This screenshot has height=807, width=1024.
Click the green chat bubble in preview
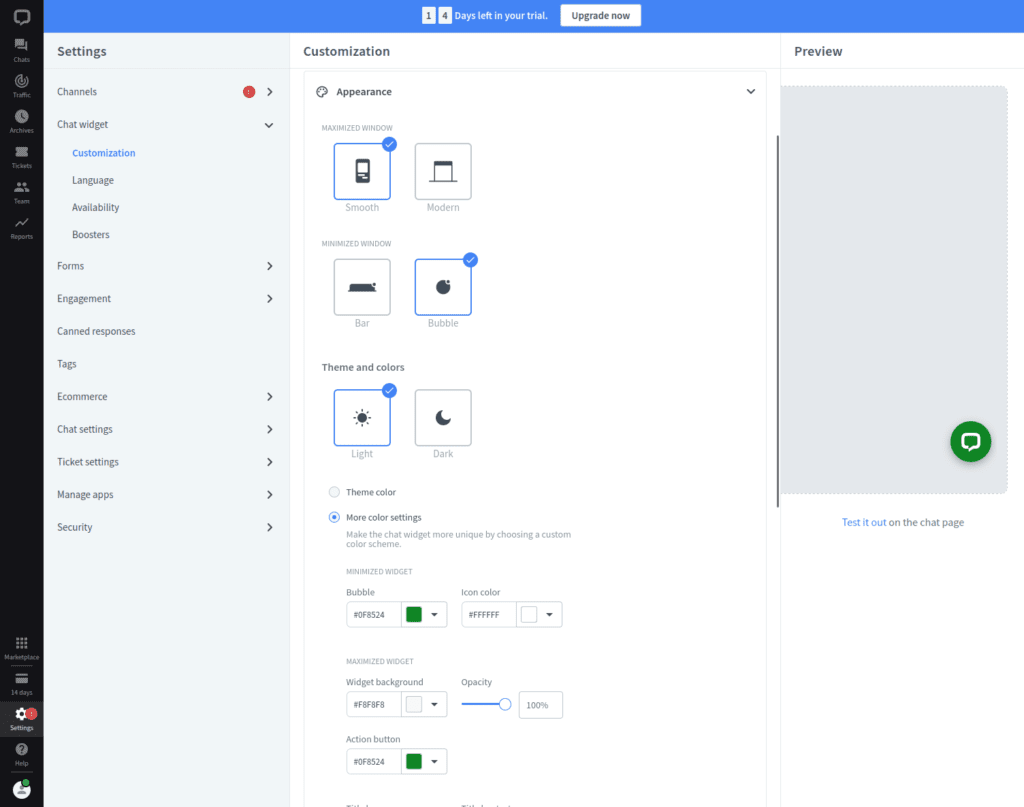pos(970,441)
